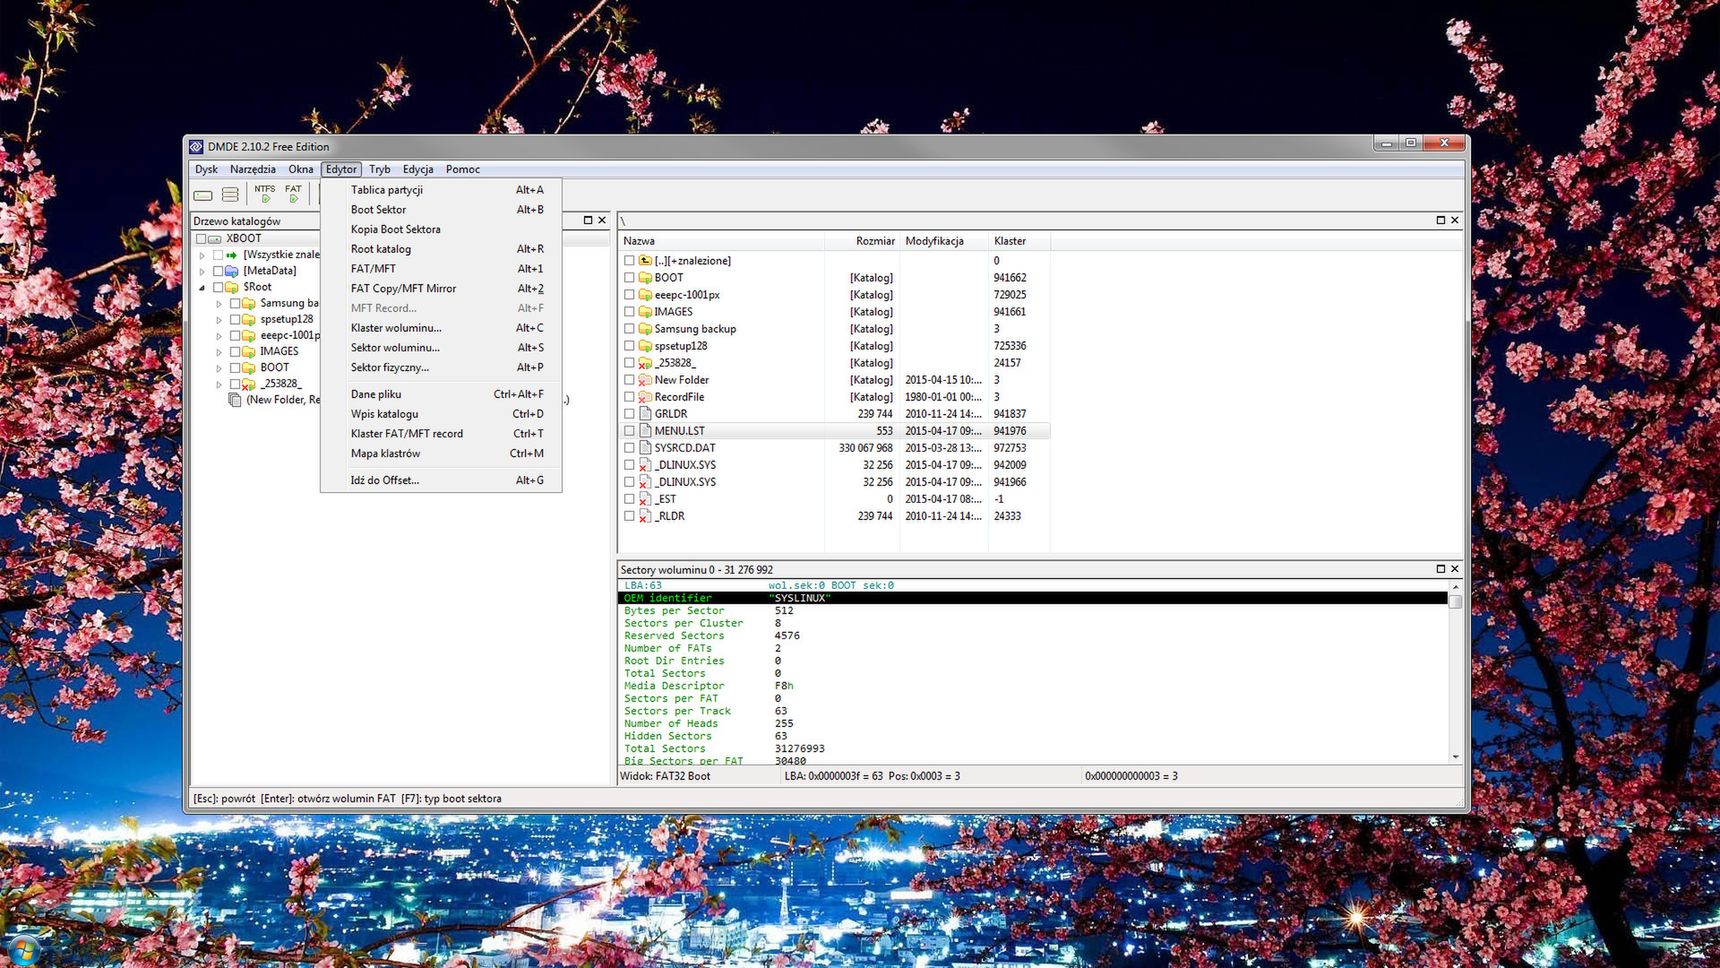Click the NTFS search toolbar icon

(265, 194)
